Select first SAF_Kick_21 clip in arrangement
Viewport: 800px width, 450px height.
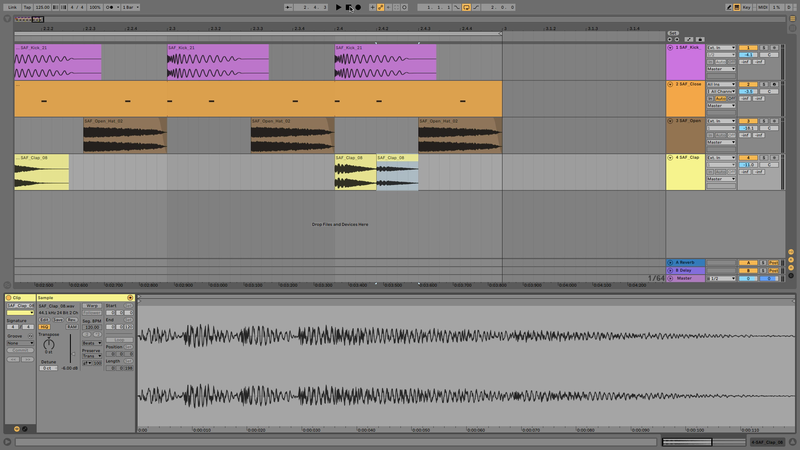tap(58, 62)
